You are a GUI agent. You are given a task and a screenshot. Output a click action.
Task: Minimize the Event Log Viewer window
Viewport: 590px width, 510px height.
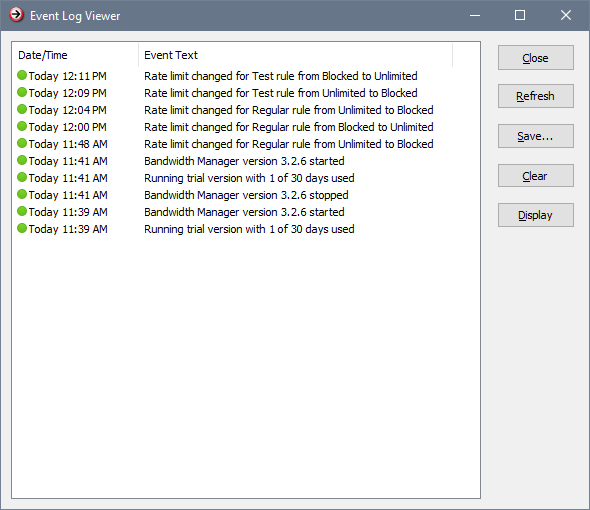click(475, 15)
